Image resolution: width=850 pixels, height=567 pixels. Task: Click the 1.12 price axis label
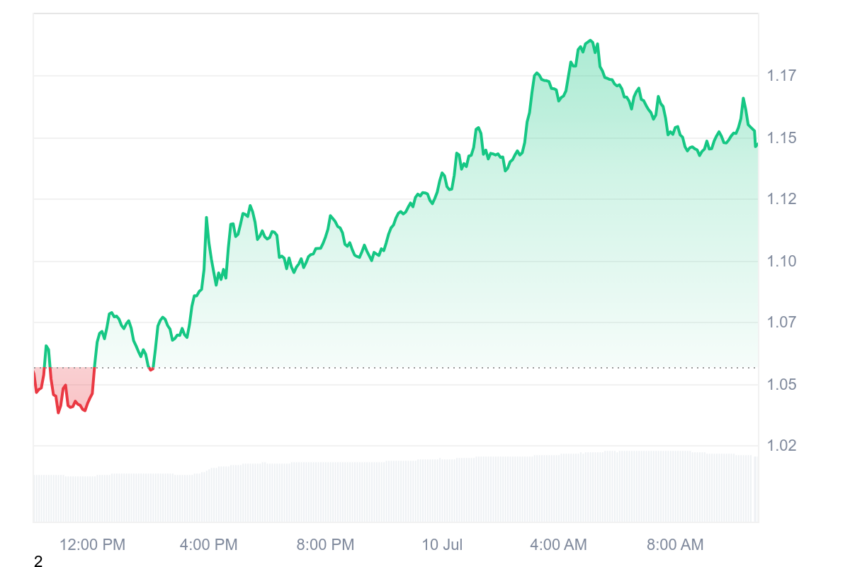(781, 199)
